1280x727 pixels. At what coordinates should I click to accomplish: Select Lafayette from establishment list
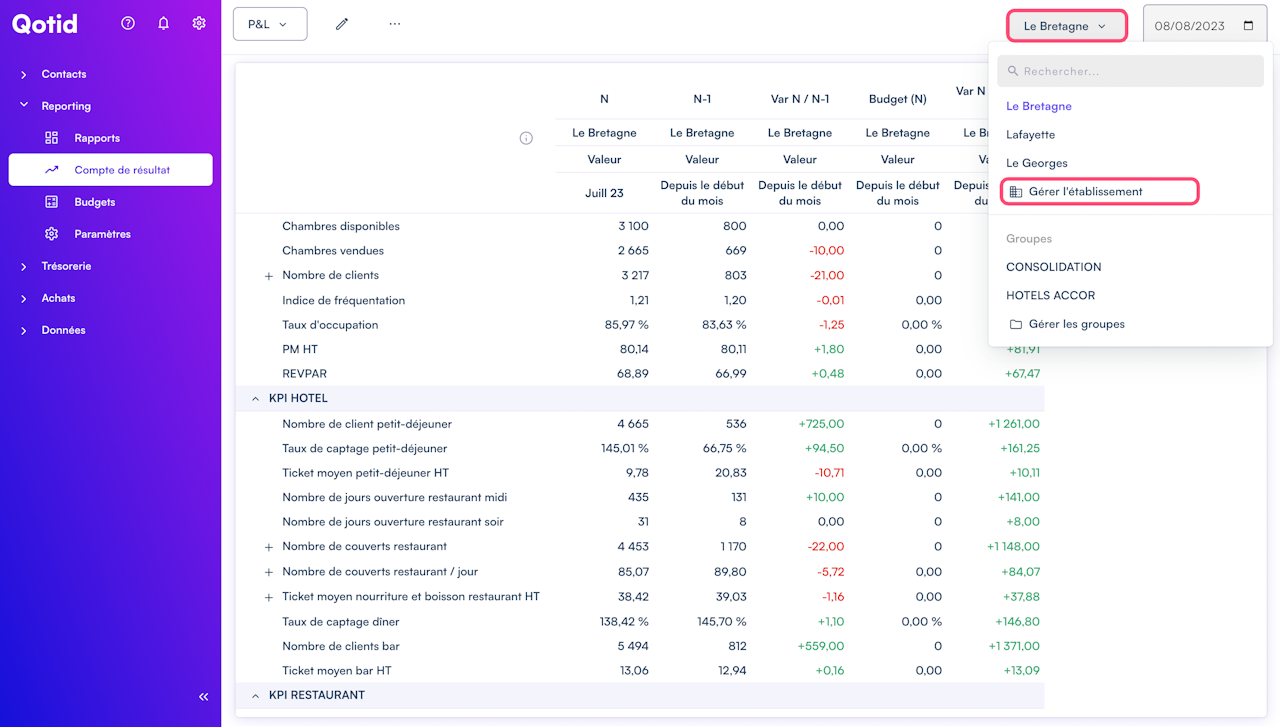tap(1030, 134)
